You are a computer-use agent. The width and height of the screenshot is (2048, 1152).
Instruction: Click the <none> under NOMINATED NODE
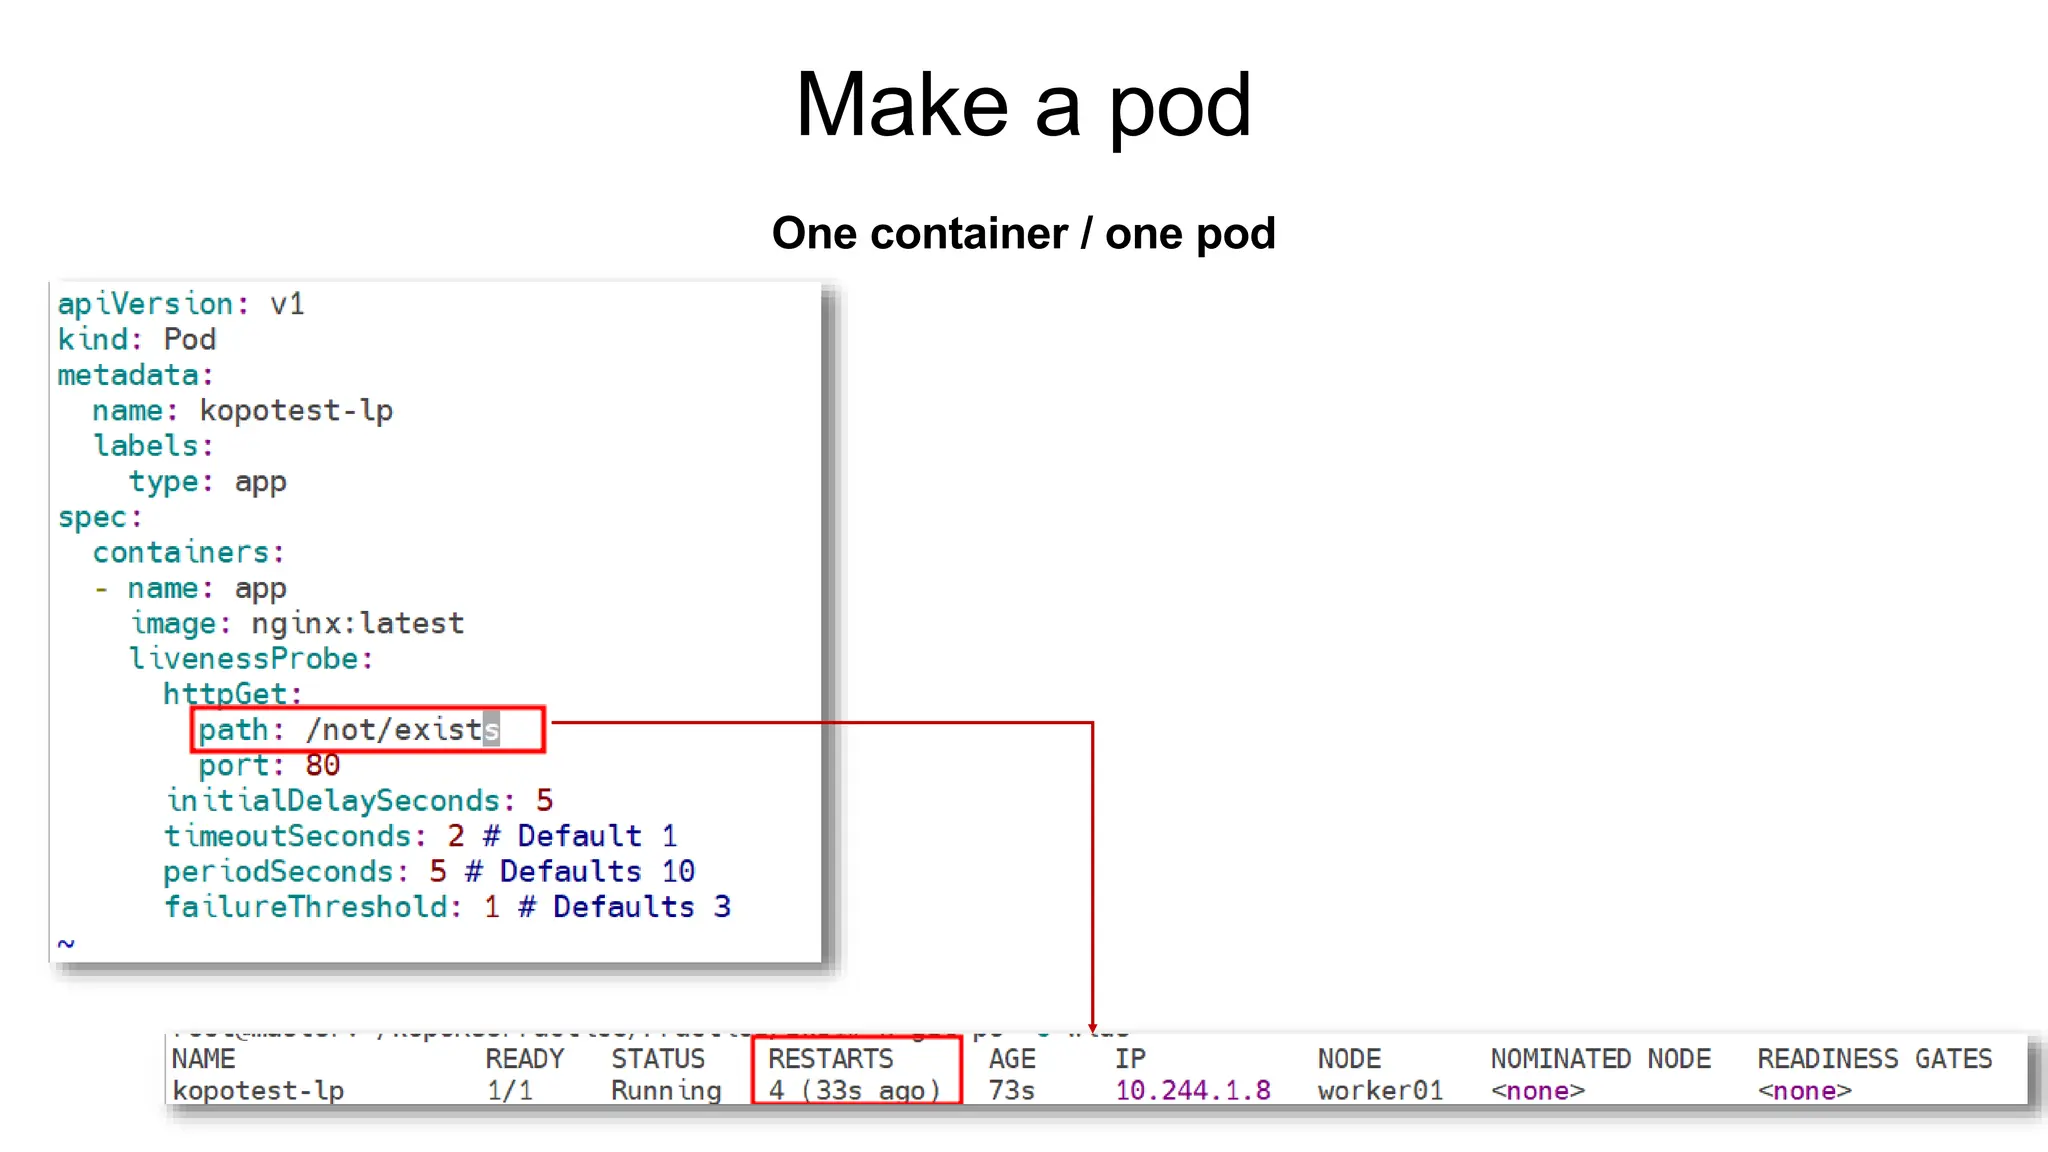pos(1538,1091)
